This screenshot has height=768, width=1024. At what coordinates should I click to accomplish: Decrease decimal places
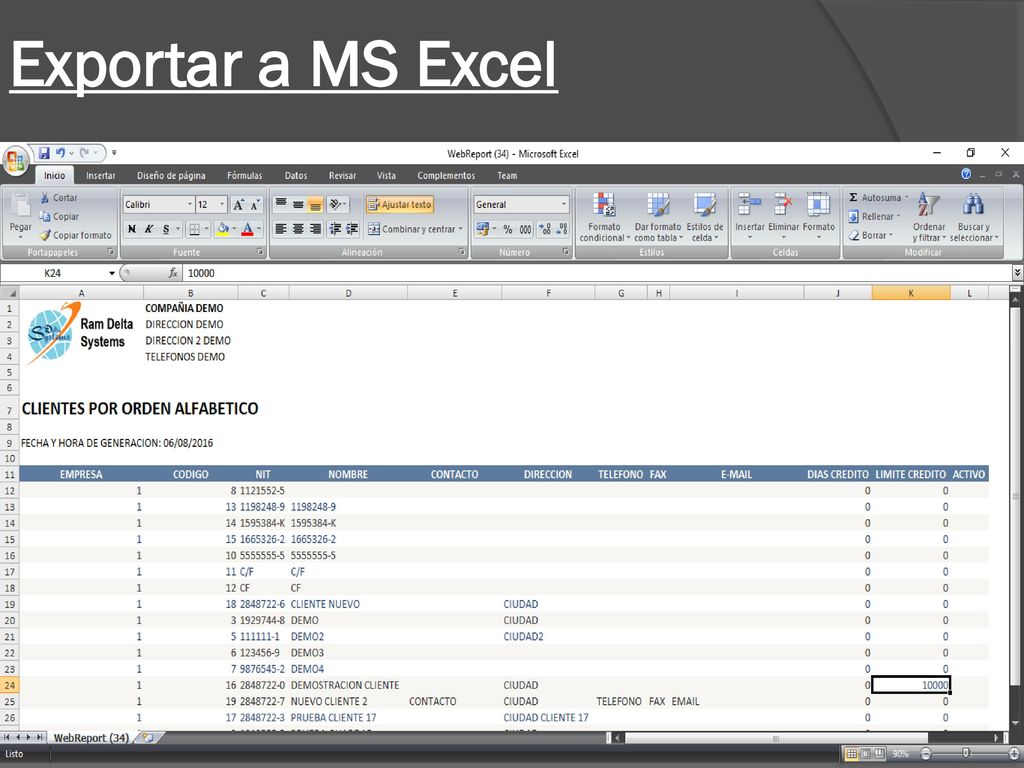tap(561, 229)
